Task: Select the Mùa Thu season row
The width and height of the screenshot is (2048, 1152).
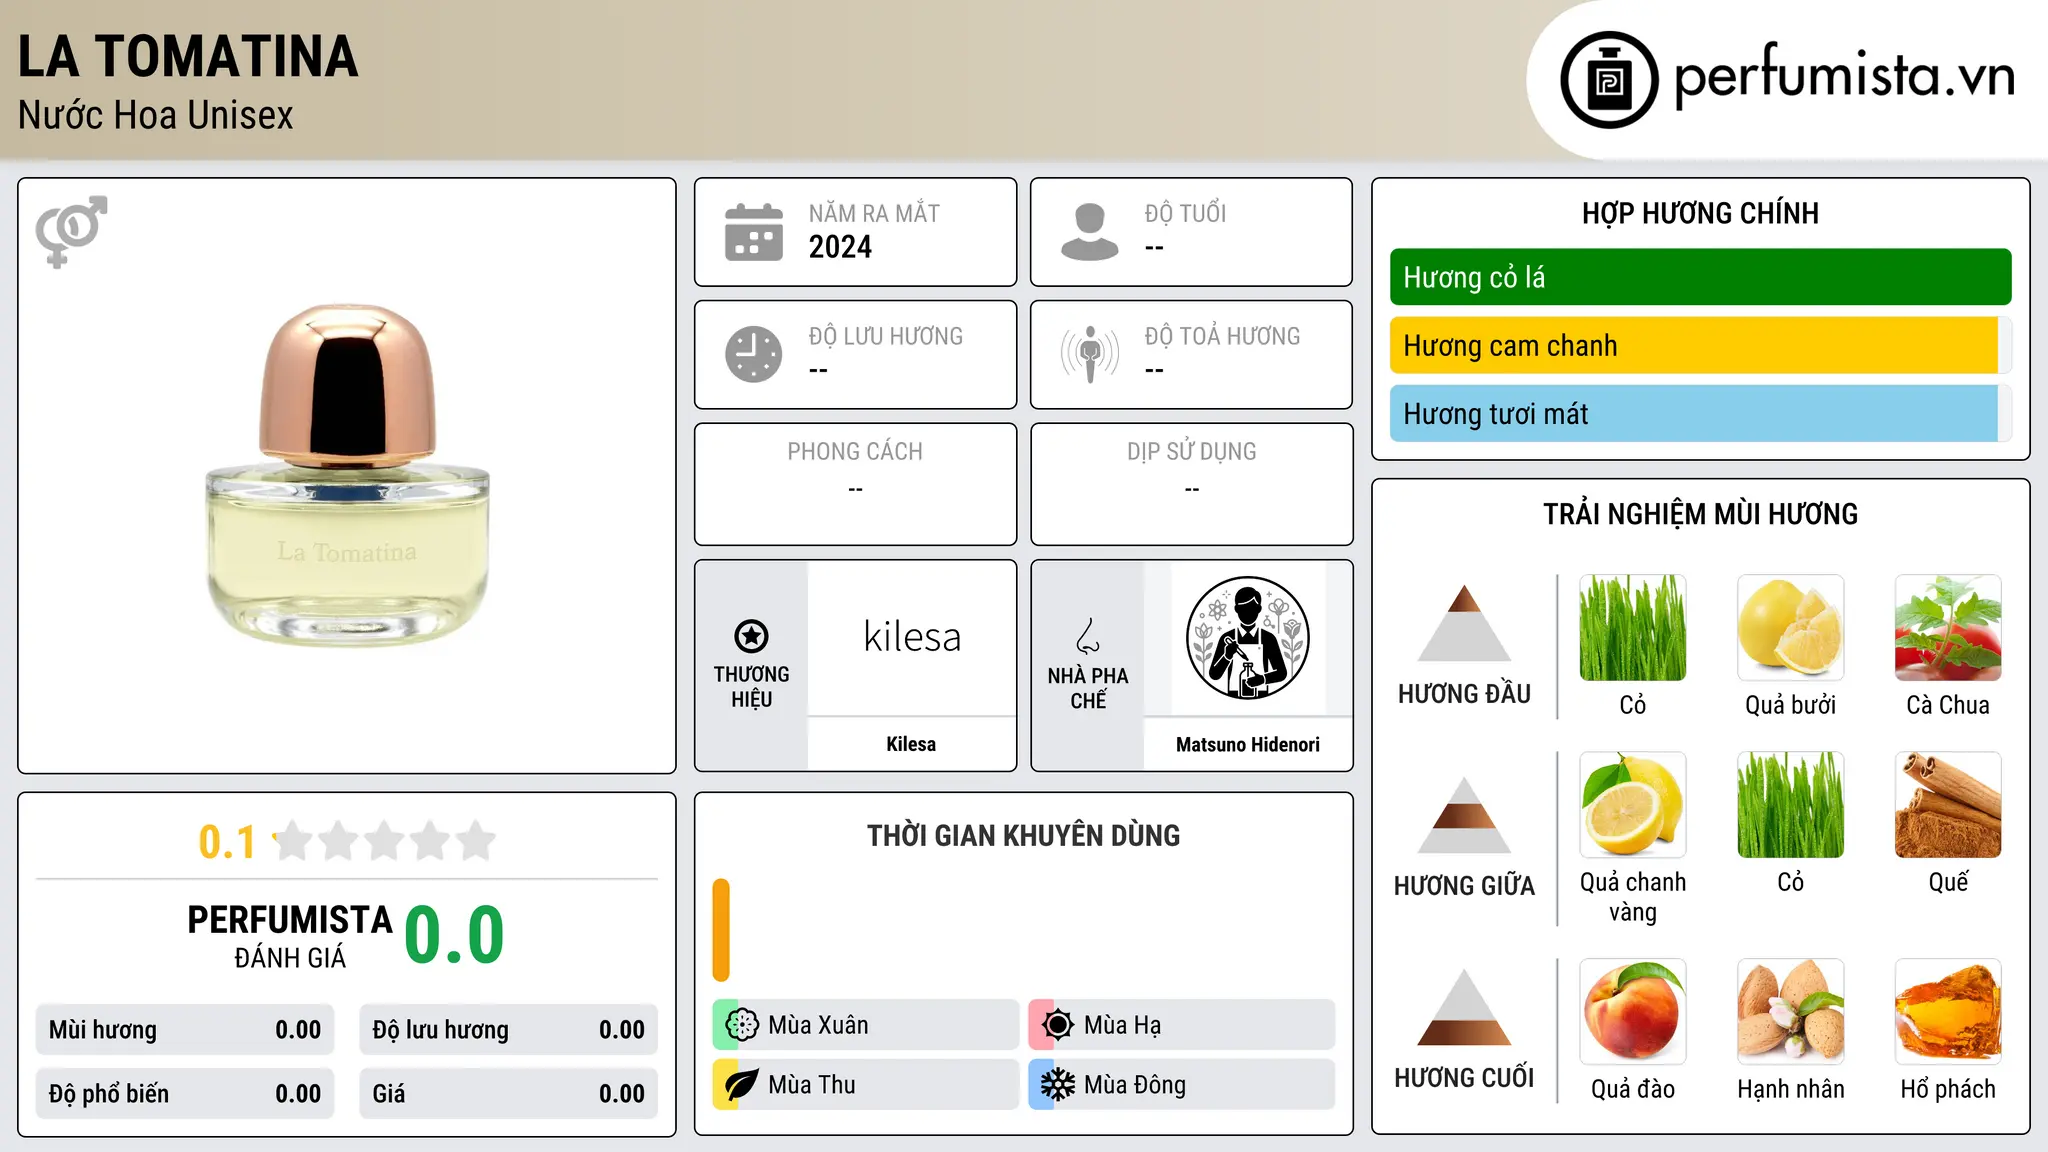Action: pos(866,1085)
